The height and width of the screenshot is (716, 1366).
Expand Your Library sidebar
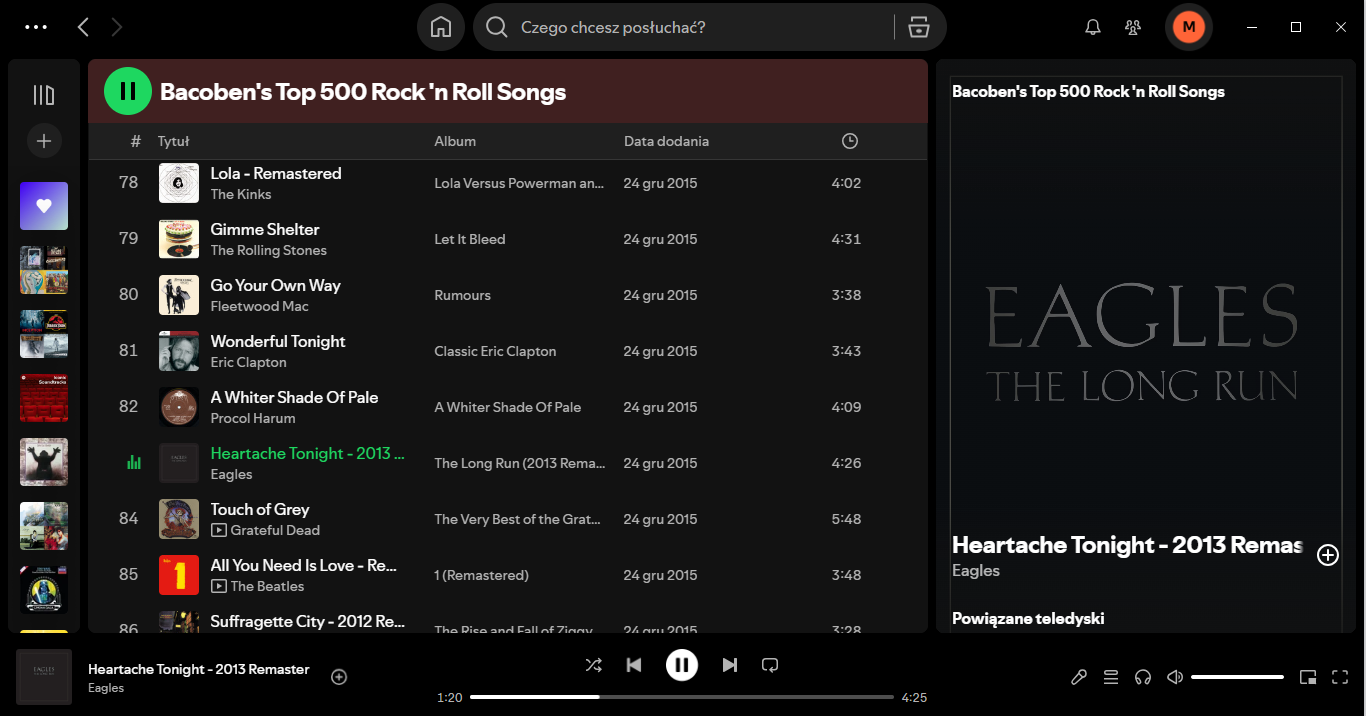(44, 95)
